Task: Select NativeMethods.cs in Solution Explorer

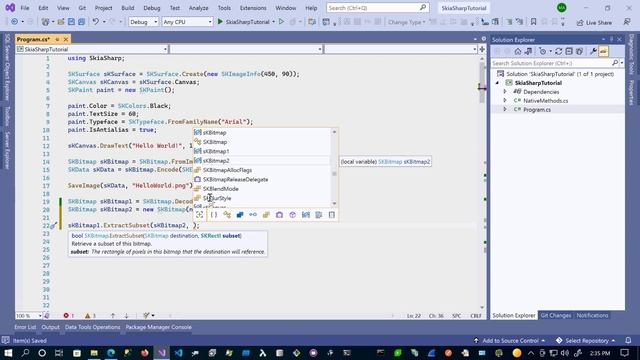Action: tap(545, 100)
